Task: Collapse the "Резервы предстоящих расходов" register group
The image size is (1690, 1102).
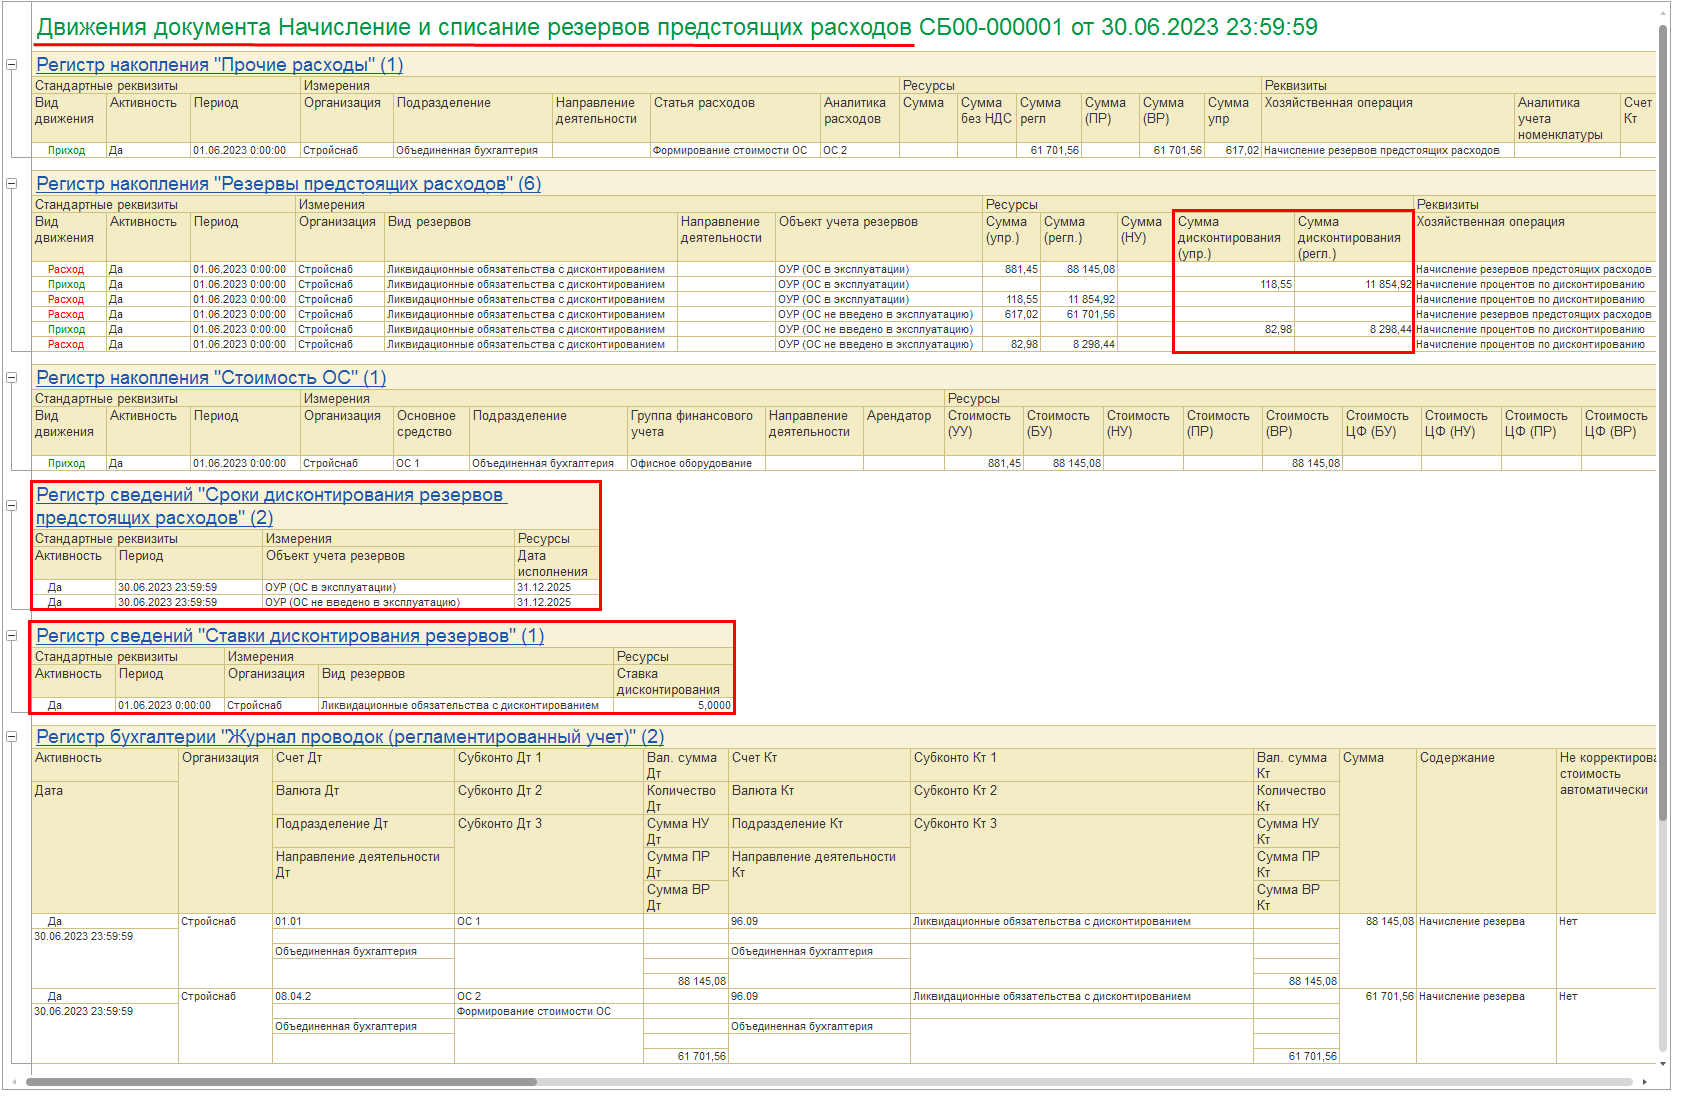Action: 12,184
